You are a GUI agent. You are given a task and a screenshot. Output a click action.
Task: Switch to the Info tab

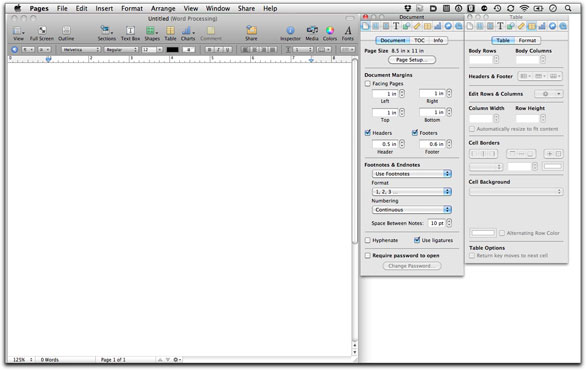click(438, 40)
